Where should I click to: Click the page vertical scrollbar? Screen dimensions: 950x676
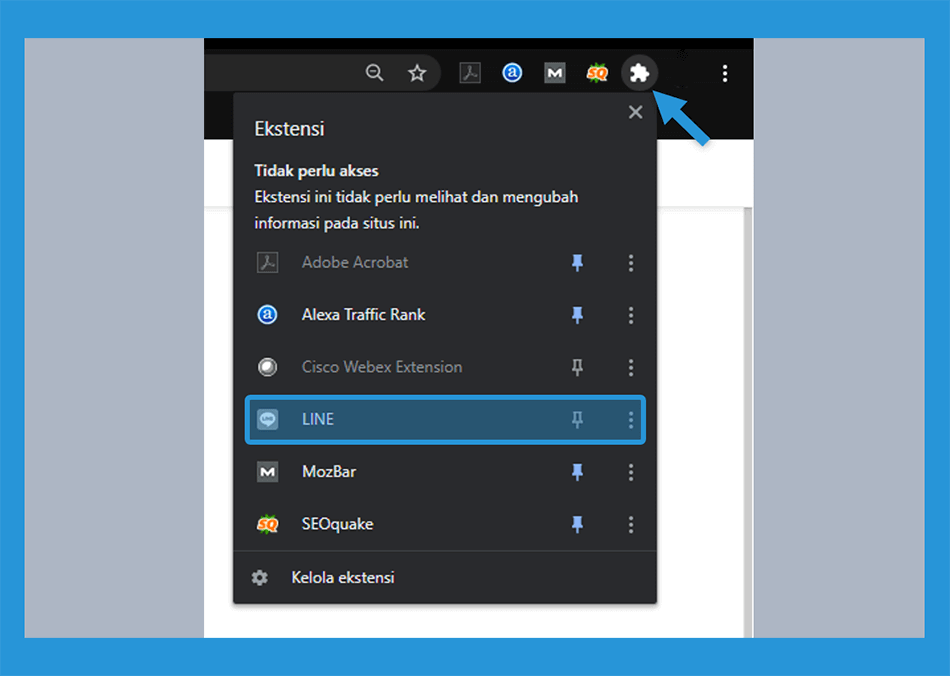[x=748, y=422]
